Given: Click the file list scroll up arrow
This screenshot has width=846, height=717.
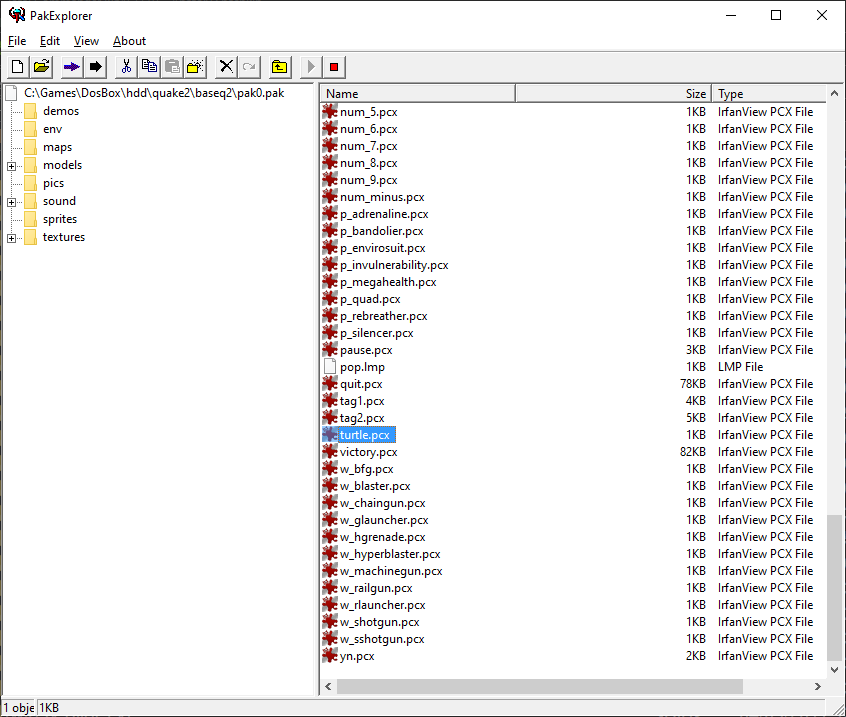Looking at the screenshot, I should click(x=834, y=93).
